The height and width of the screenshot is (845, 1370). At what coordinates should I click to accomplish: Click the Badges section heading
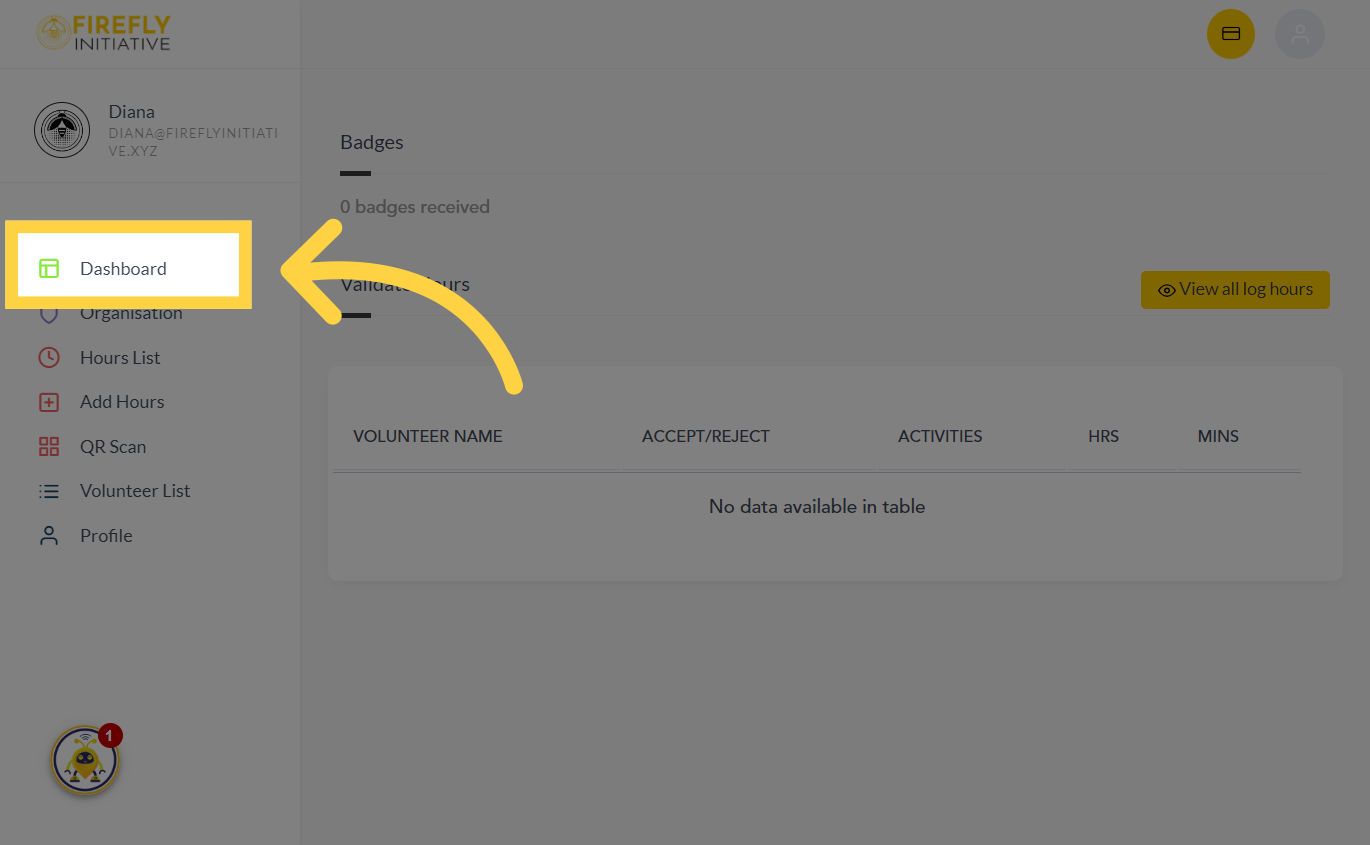(371, 141)
